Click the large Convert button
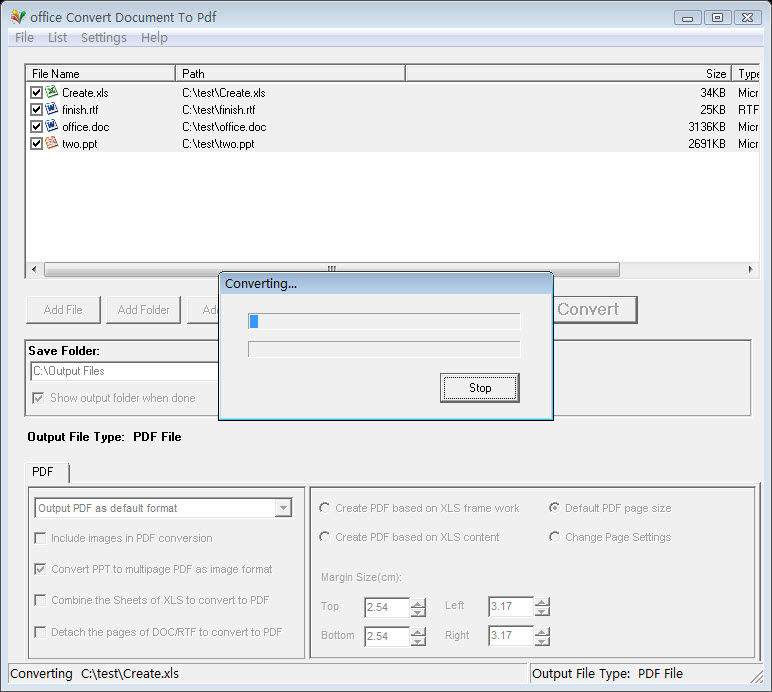The height and width of the screenshot is (692, 772). click(594, 309)
